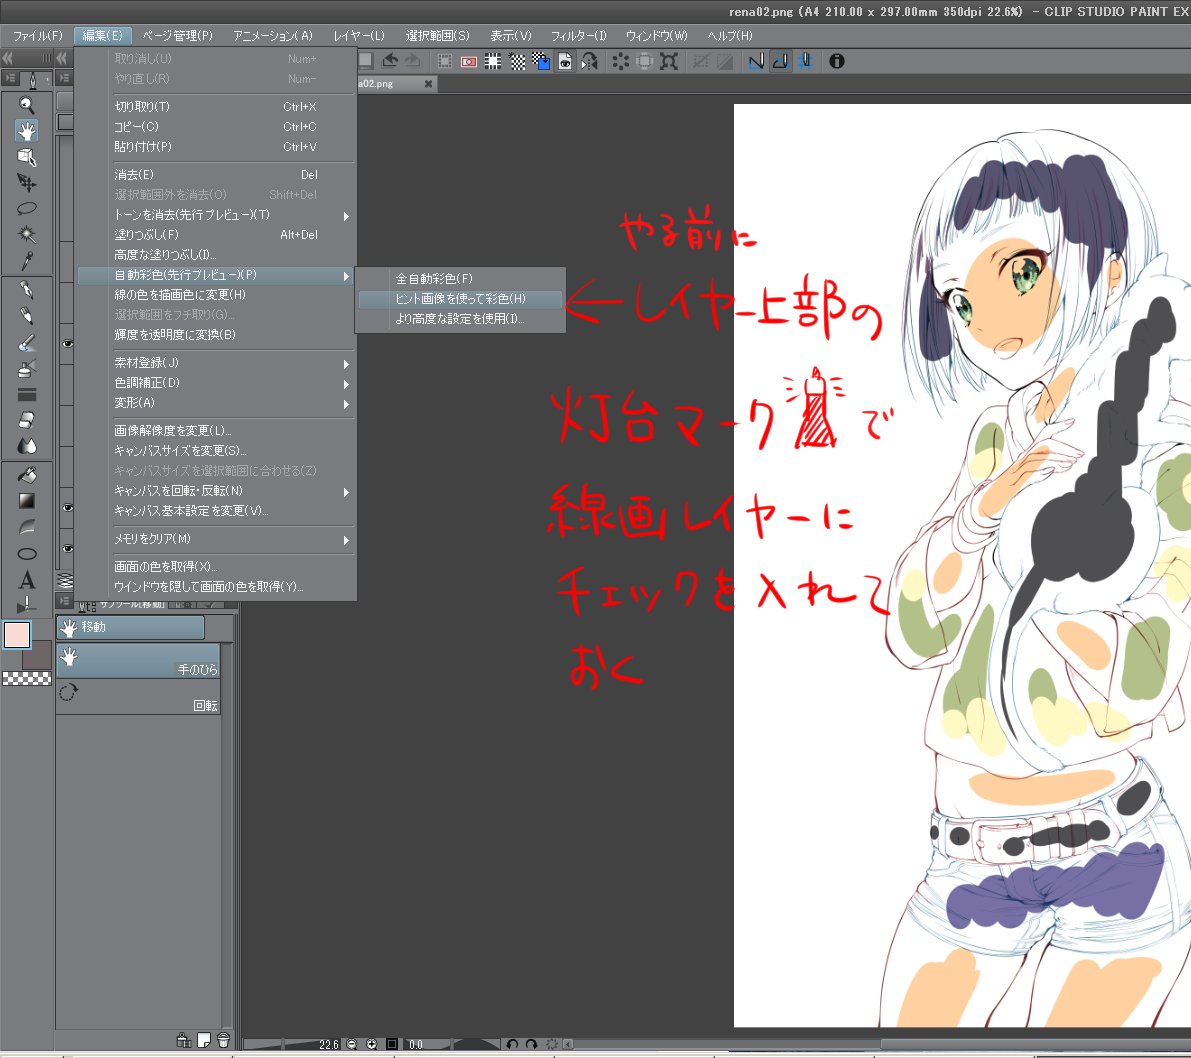Expand the 色調補正(D) submenu arrow
This screenshot has height=1058, width=1191.
coord(346,384)
